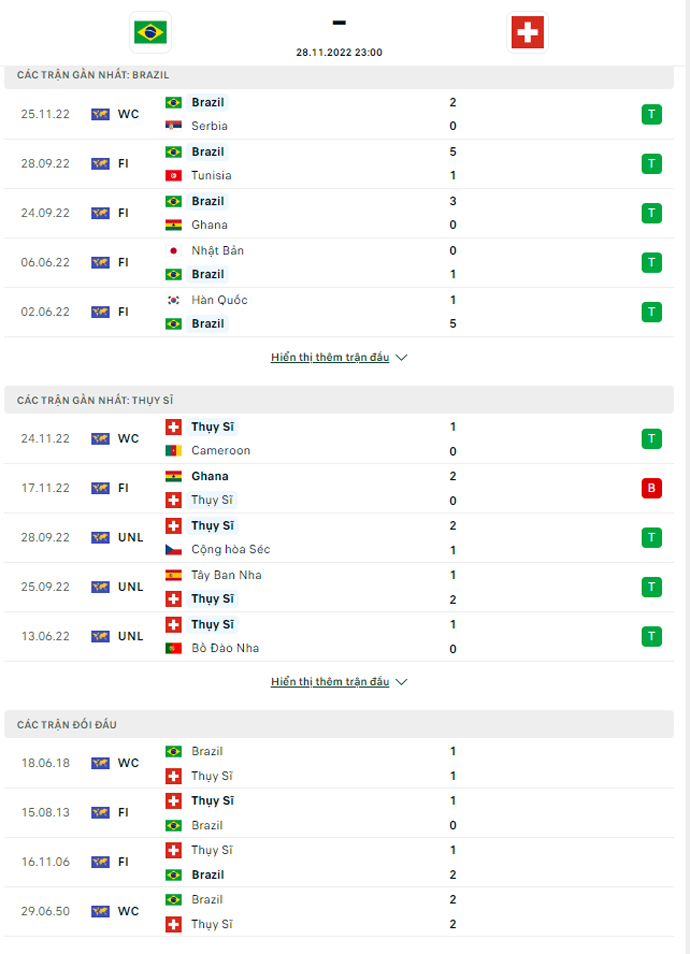Click the Nhật Bản team name
This screenshot has width=690, height=954.
point(217,250)
